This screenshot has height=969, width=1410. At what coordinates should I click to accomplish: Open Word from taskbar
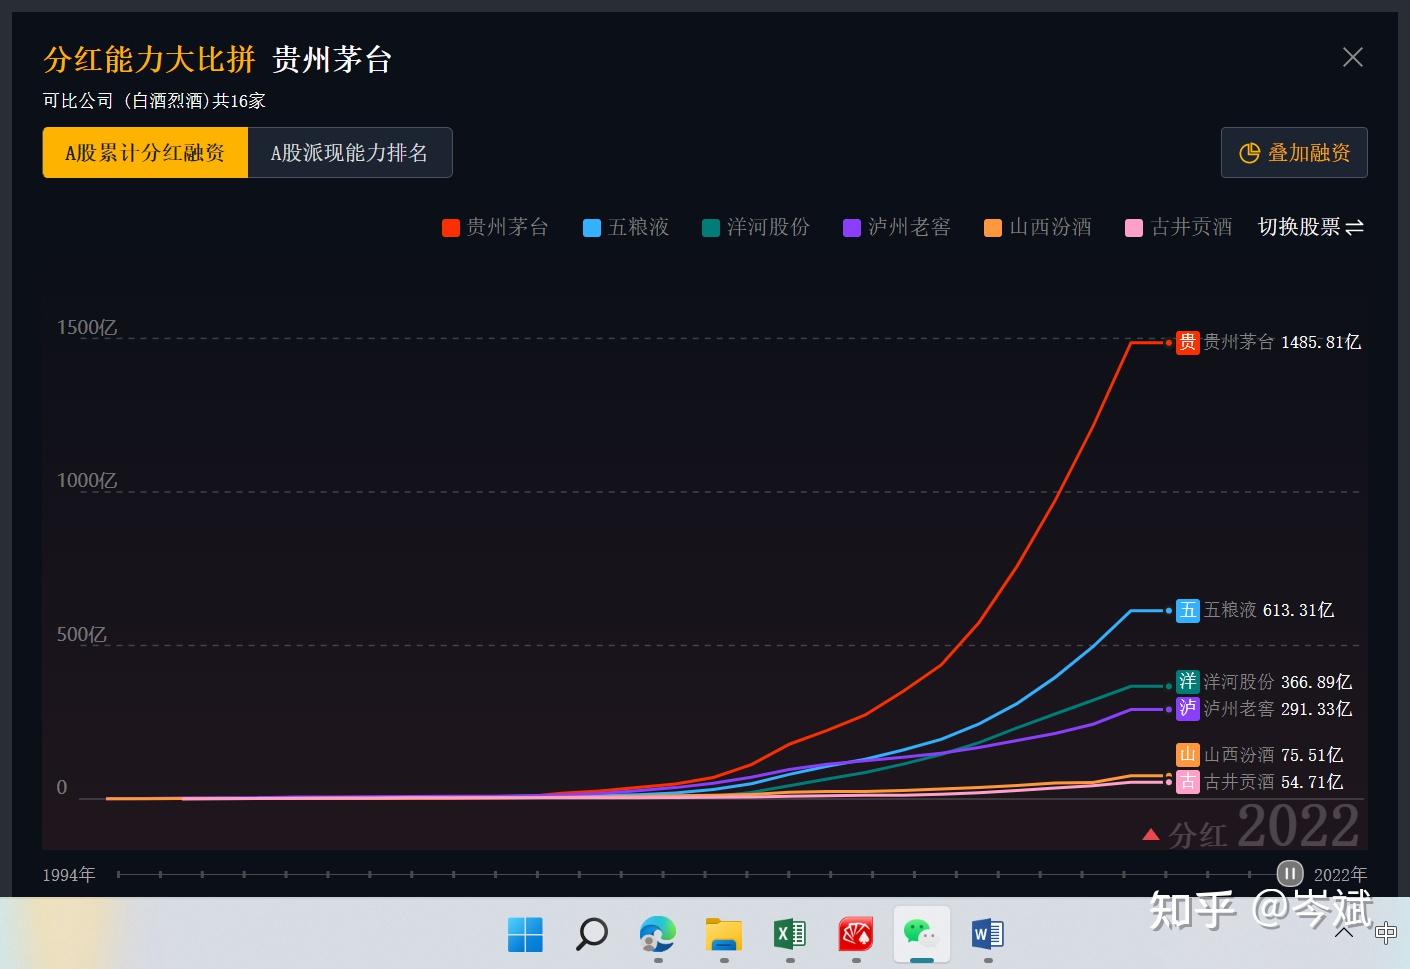click(988, 935)
